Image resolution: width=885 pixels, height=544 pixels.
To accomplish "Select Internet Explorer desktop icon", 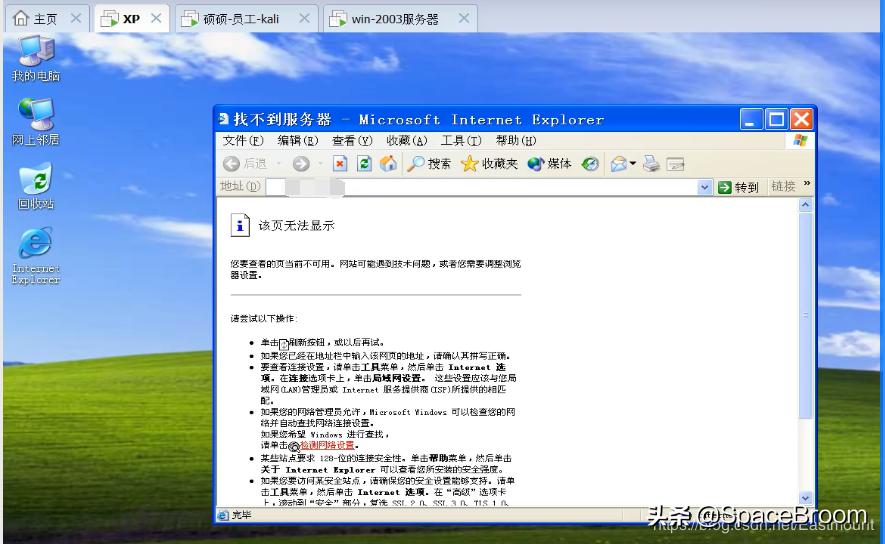I will pos(36,256).
